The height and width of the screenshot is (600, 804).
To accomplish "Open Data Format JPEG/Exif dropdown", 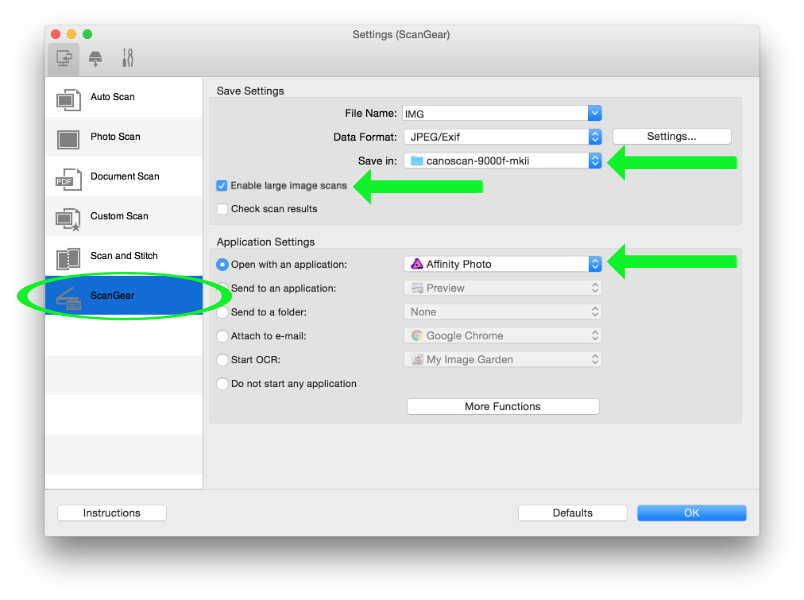I will pyautogui.click(x=502, y=137).
